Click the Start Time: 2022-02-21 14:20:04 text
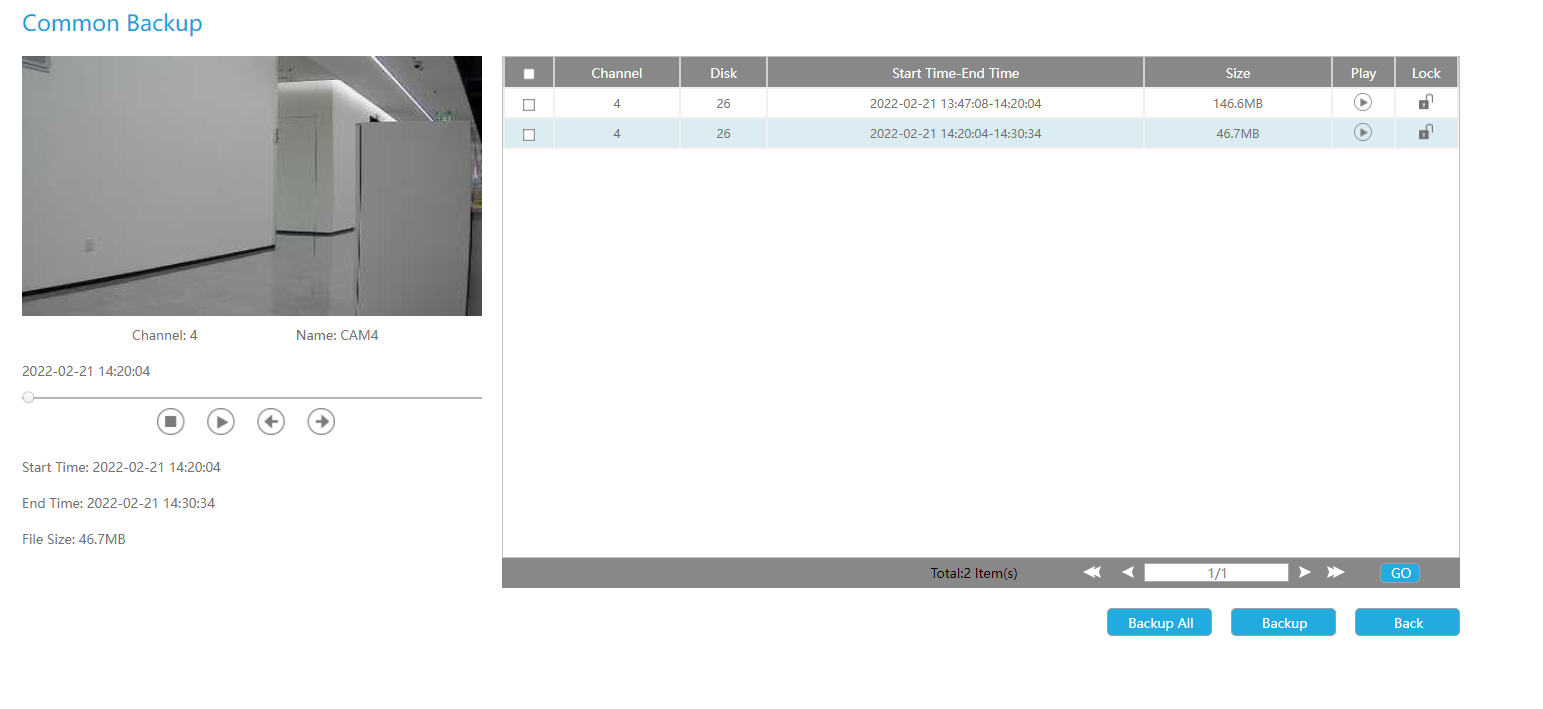This screenshot has width=1543, height=709. coord(121,467)
